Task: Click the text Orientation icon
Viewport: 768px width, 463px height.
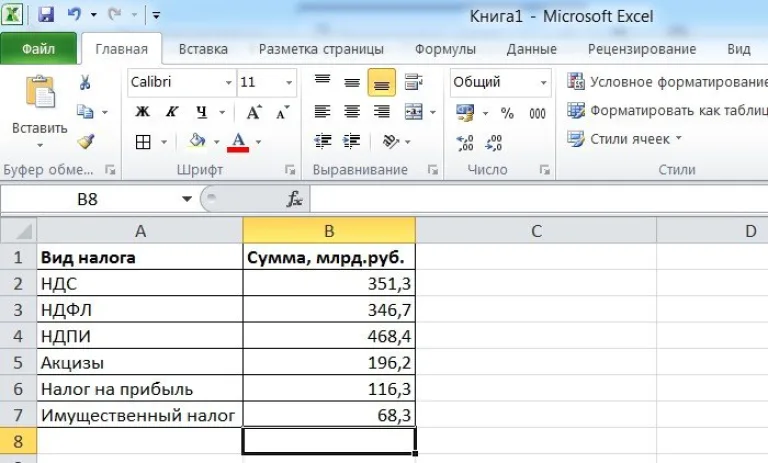Action: point(391,142)
